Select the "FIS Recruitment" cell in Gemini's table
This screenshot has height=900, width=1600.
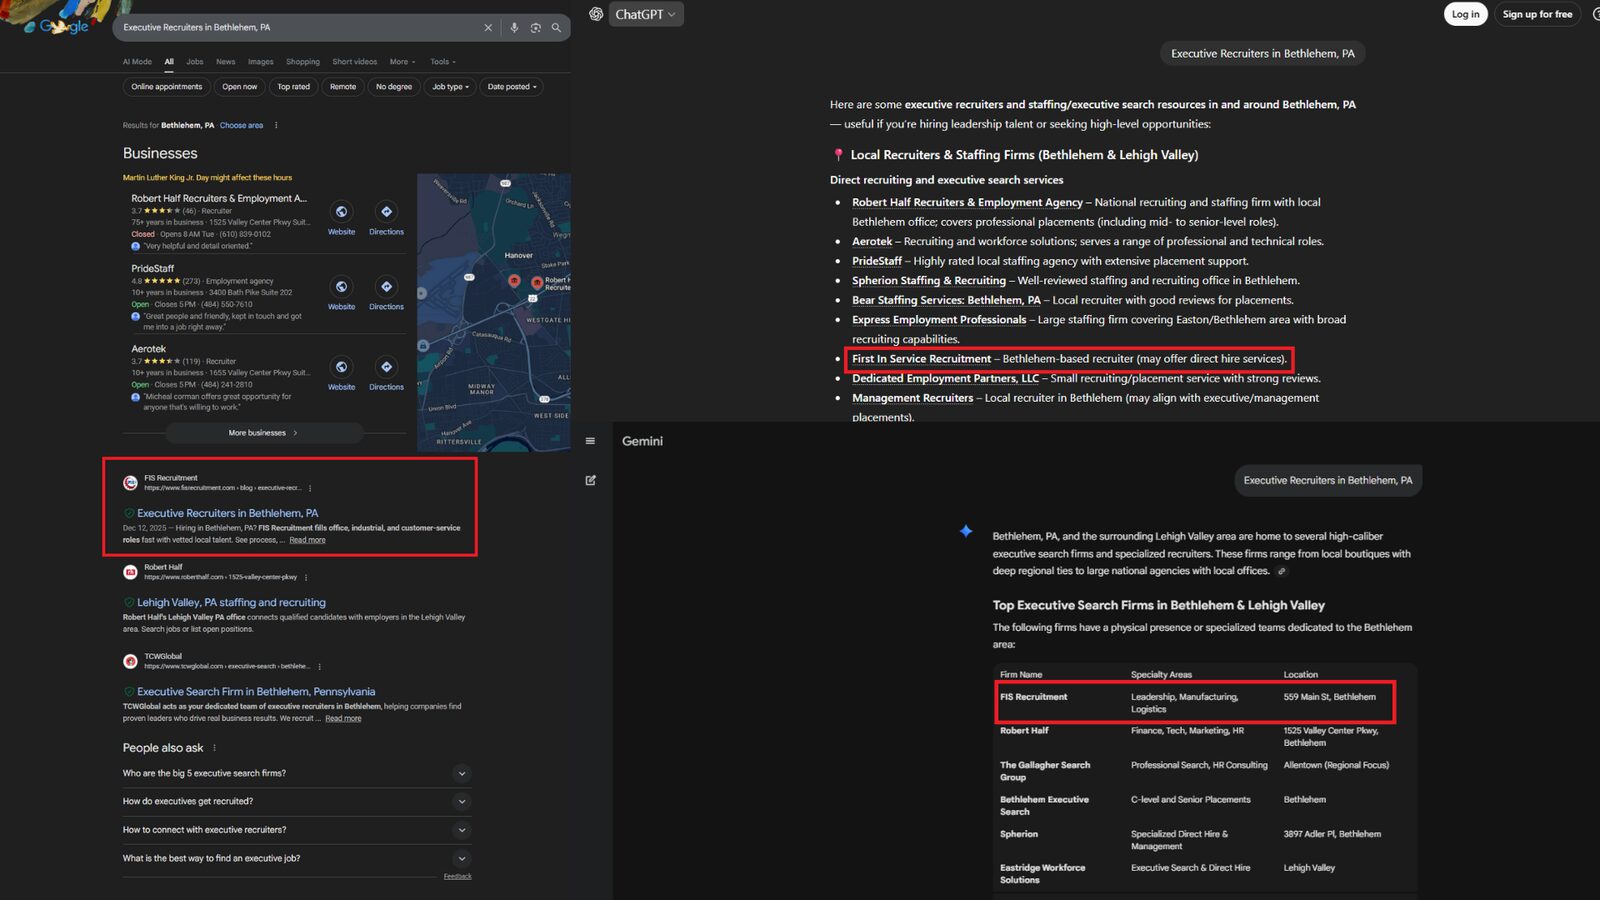[1034, 697]
